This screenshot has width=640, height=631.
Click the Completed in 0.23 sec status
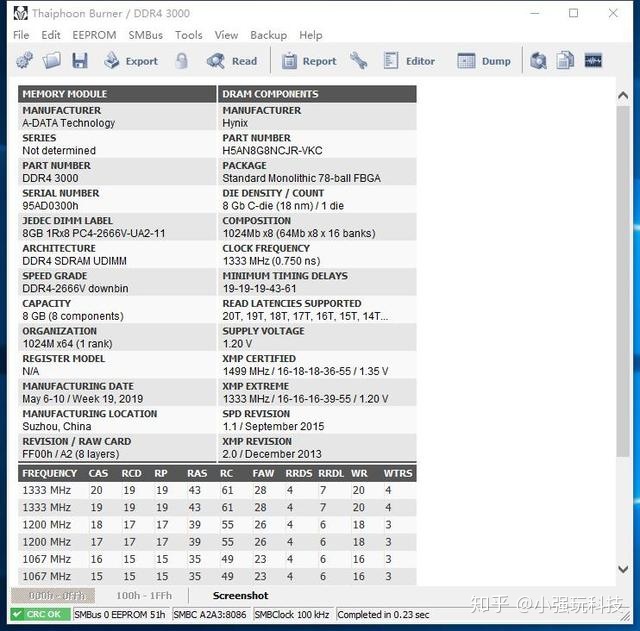[383, 614]
